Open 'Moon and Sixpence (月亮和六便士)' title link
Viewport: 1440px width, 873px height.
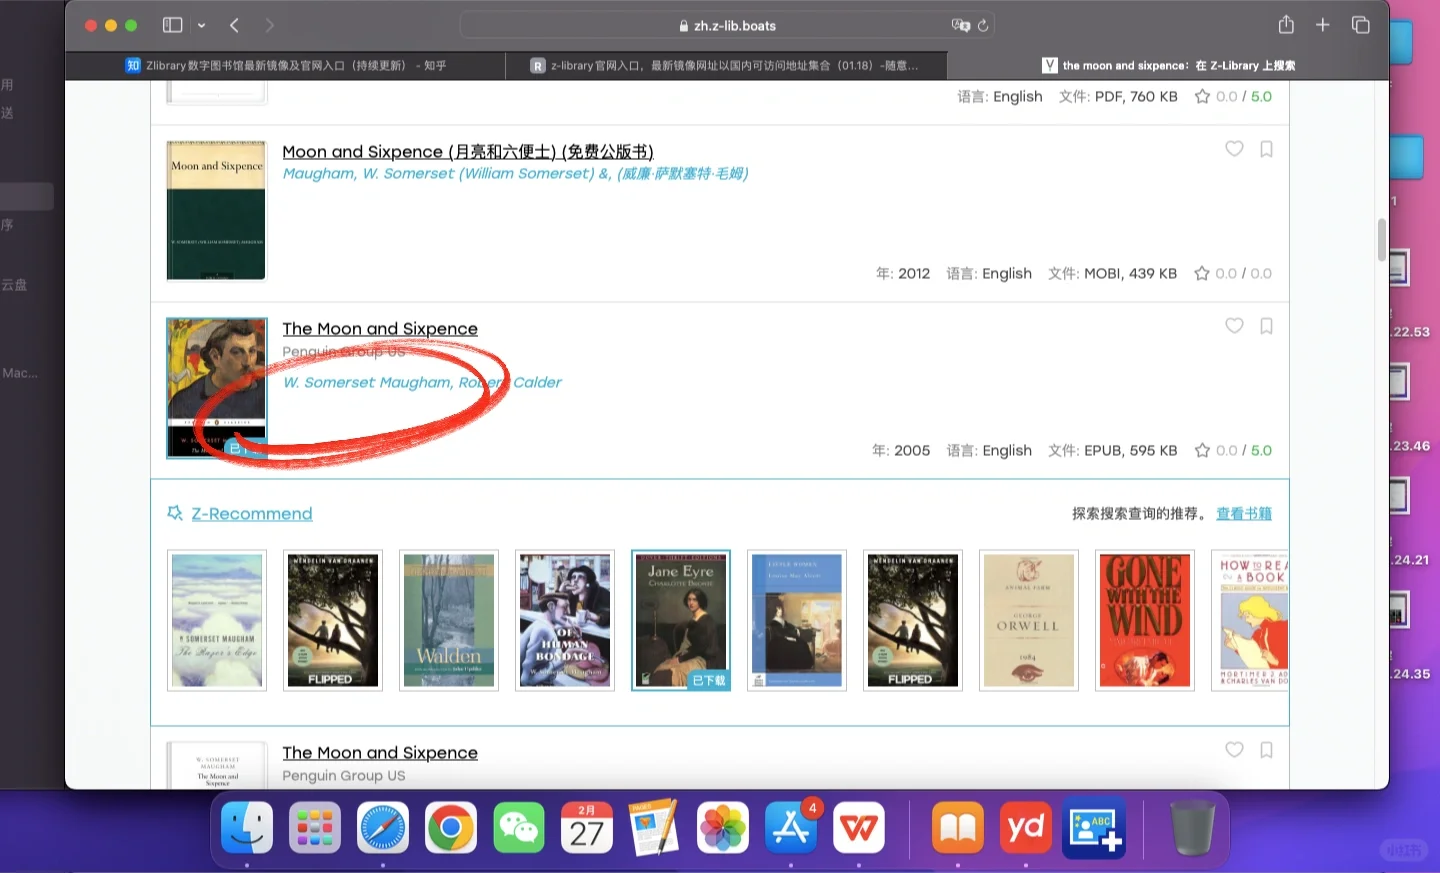(468, 151)
